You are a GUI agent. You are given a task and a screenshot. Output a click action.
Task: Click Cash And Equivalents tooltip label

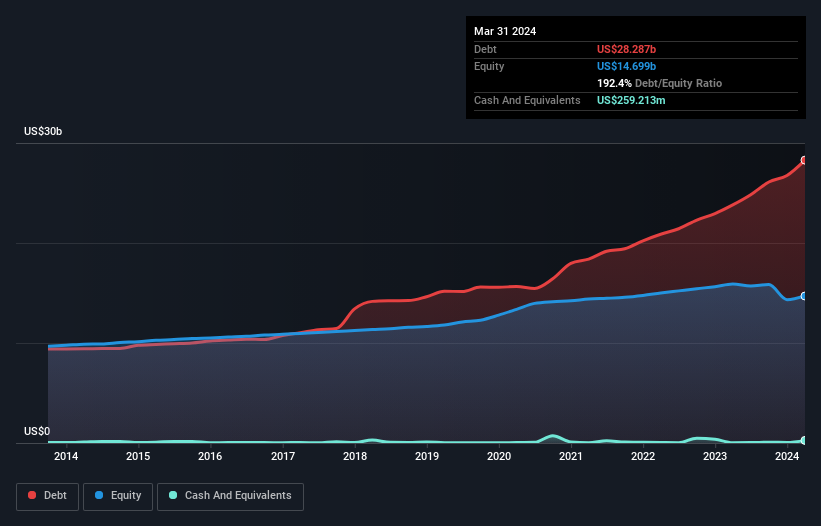click(x=527, y=100)
